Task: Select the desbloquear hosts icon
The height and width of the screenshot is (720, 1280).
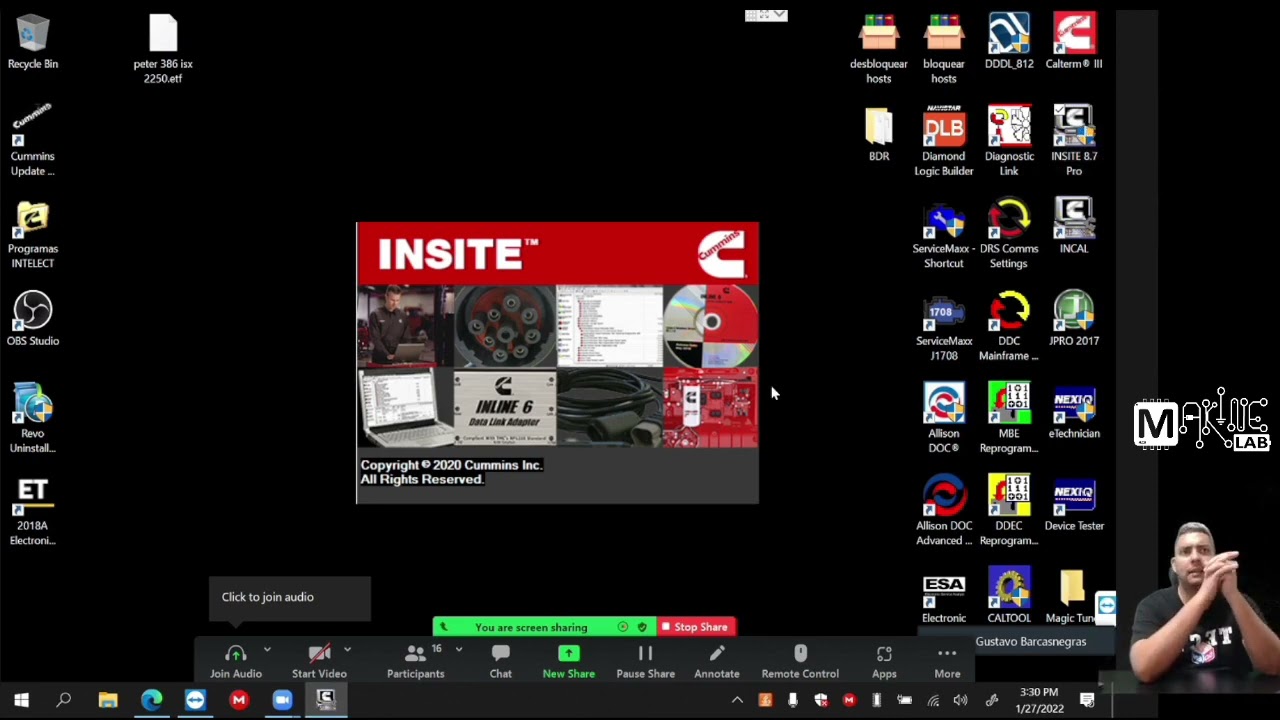Action: point(879,48)
